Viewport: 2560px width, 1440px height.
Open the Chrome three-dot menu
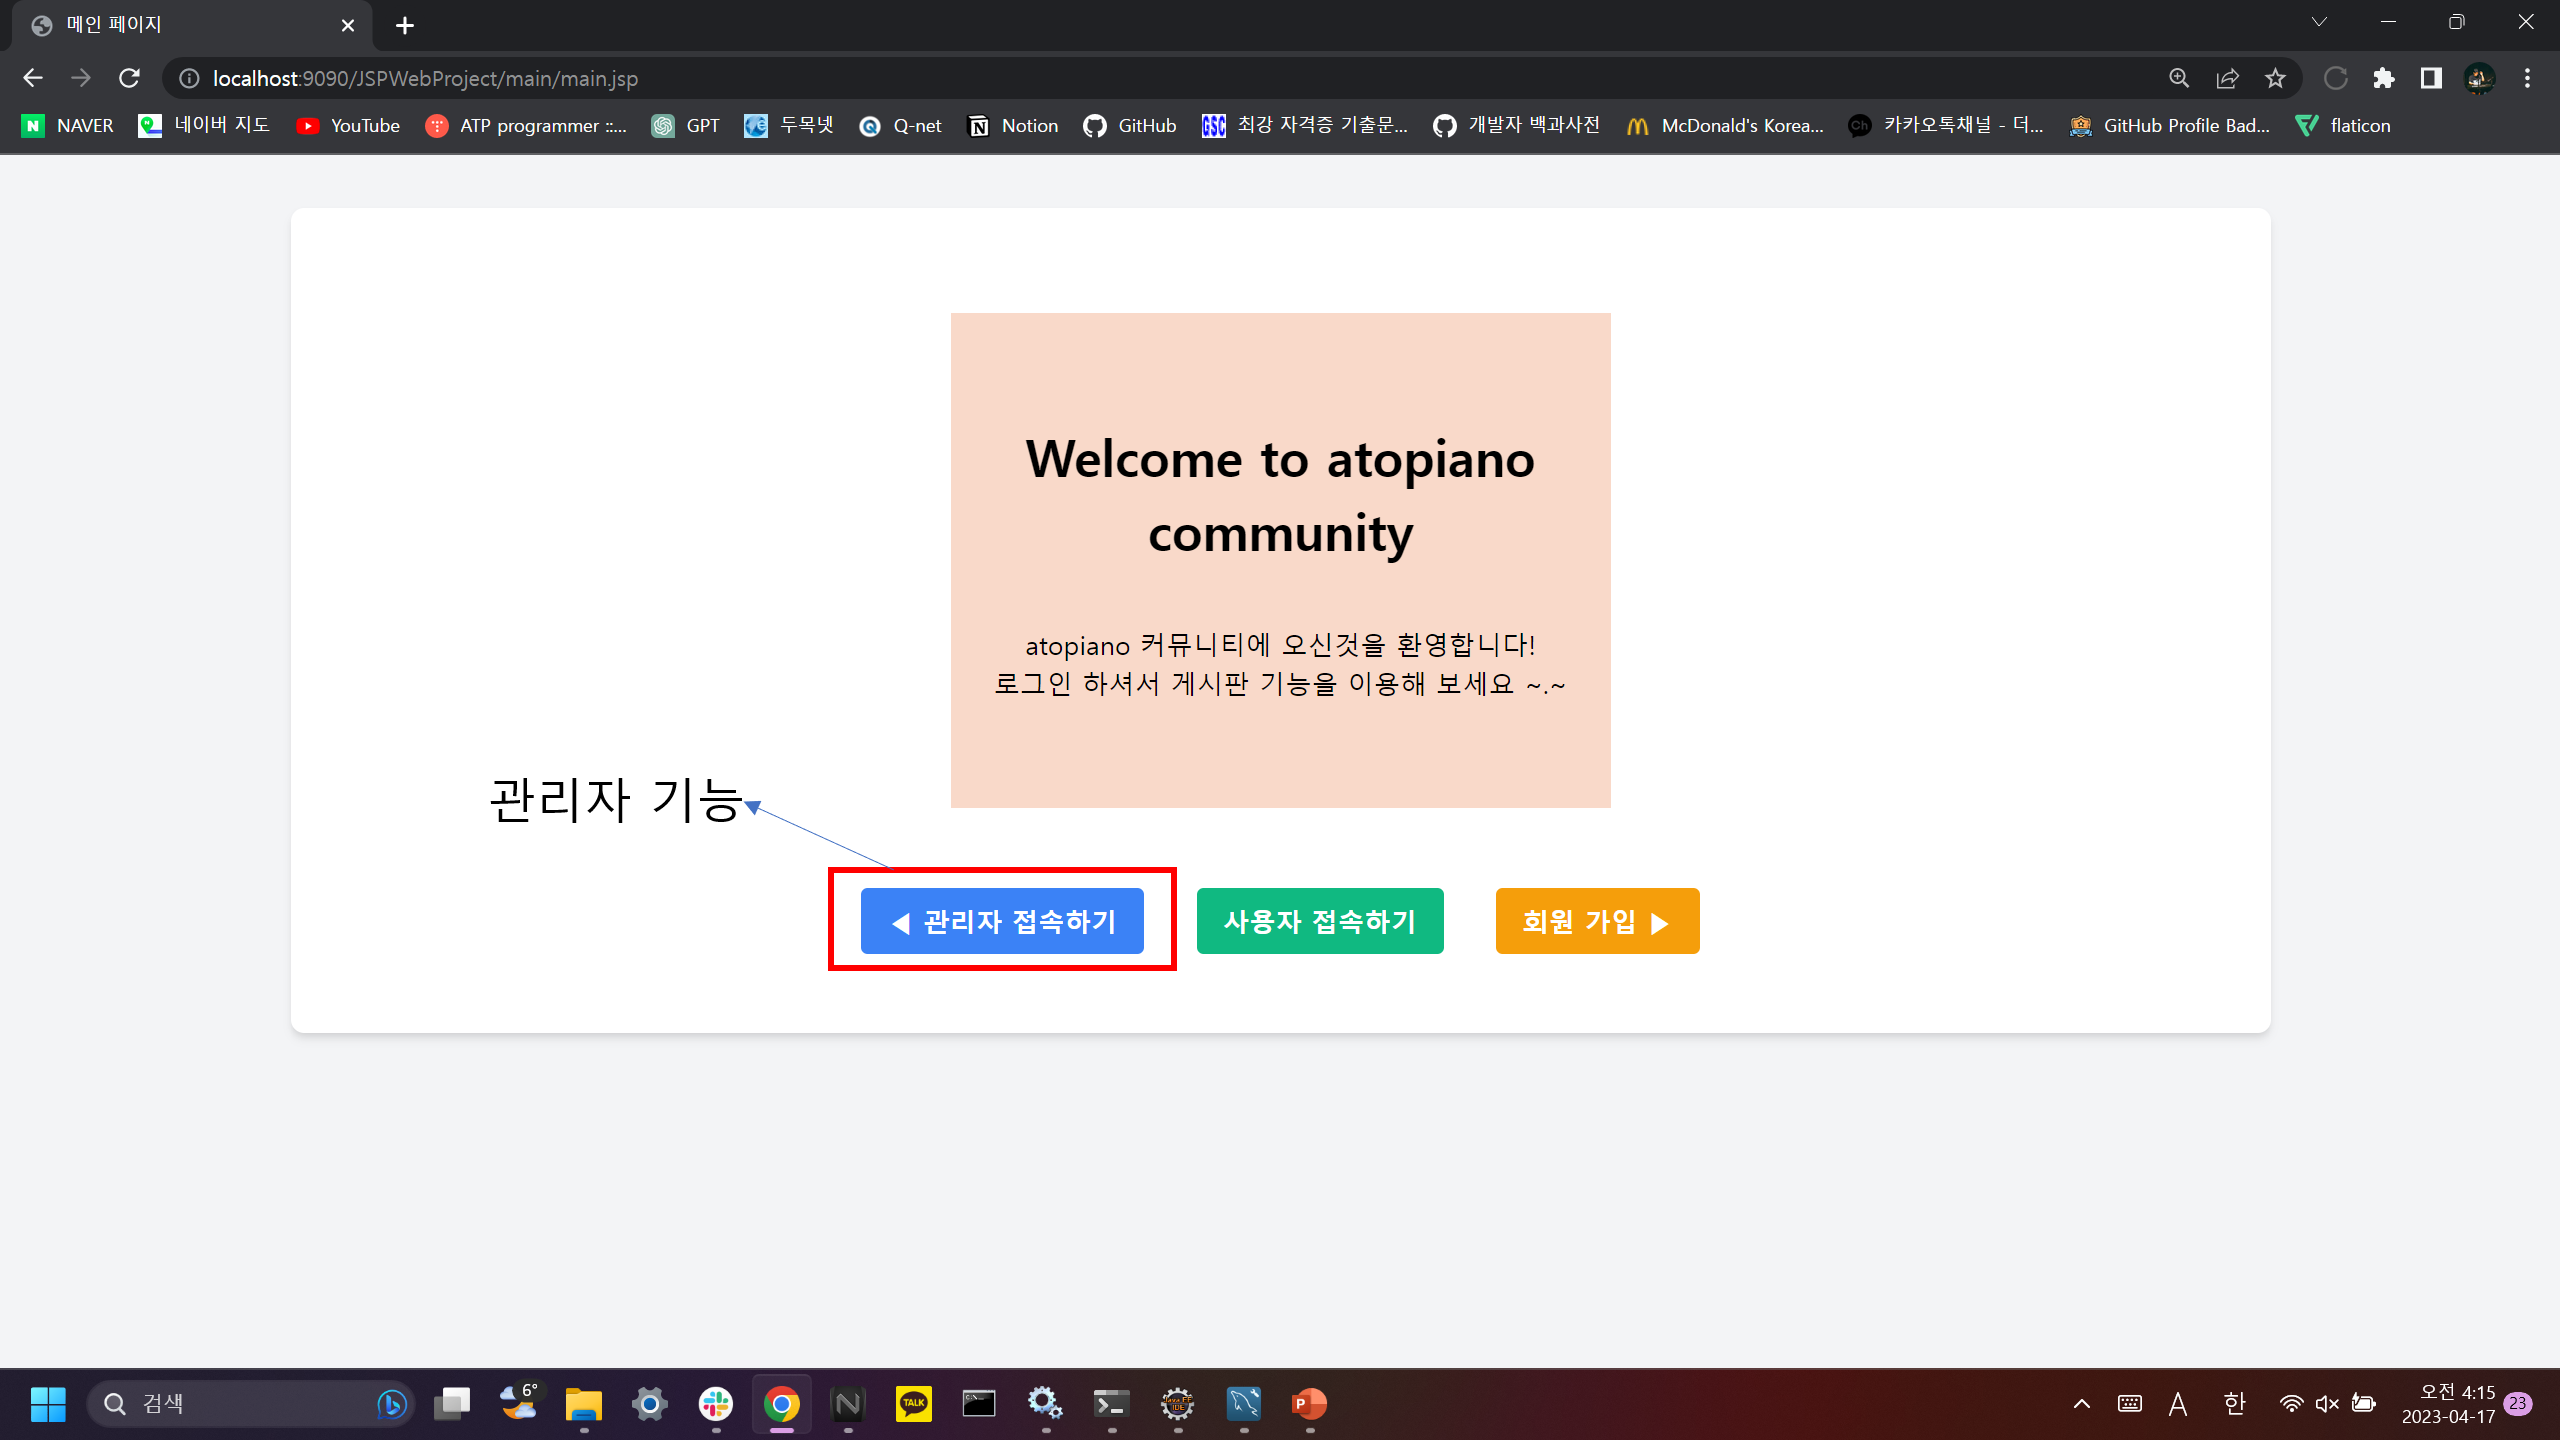click(x=2527, y=78)
